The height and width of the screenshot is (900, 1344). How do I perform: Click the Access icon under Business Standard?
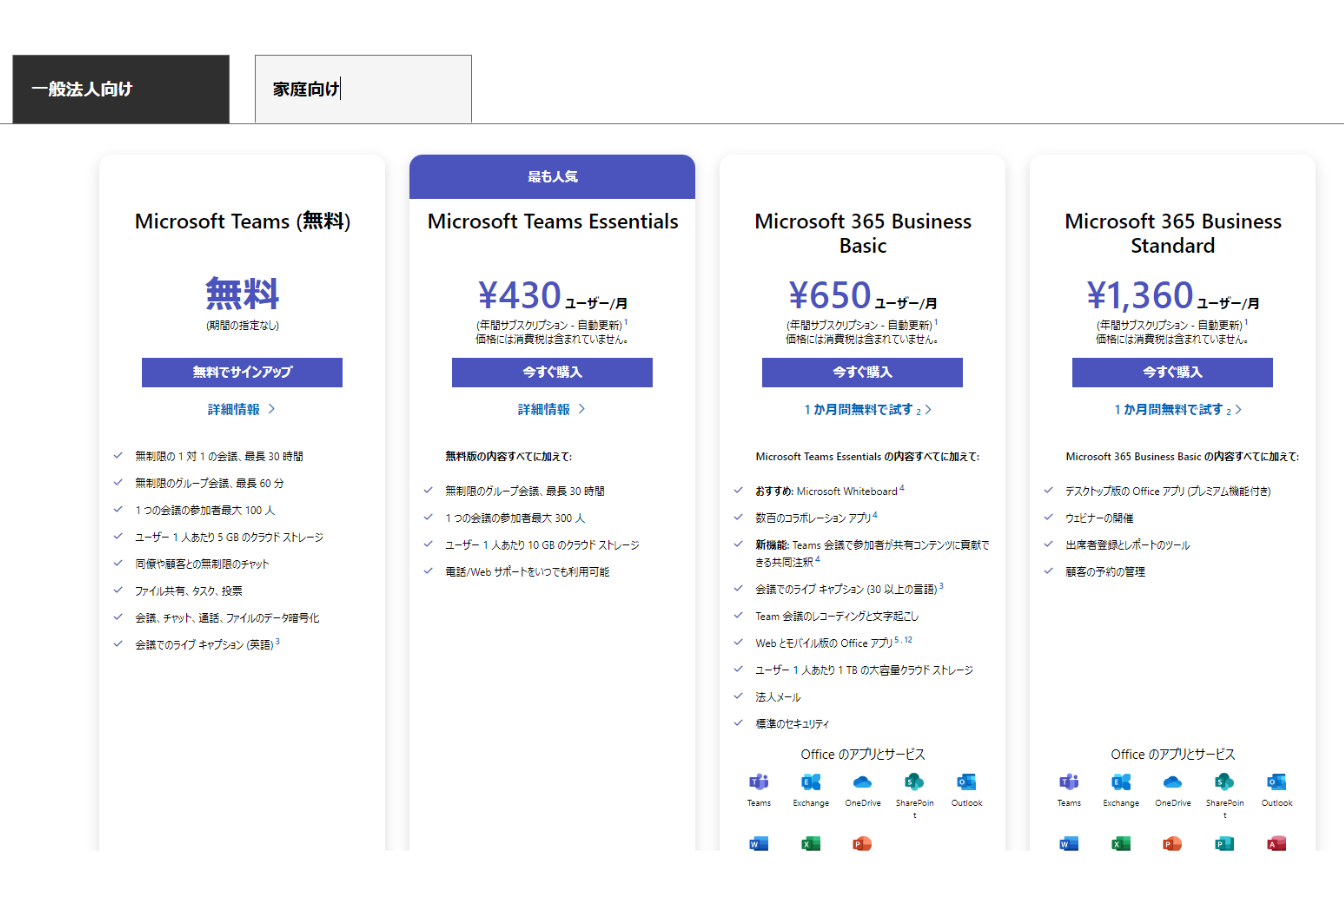(1276, 844)
